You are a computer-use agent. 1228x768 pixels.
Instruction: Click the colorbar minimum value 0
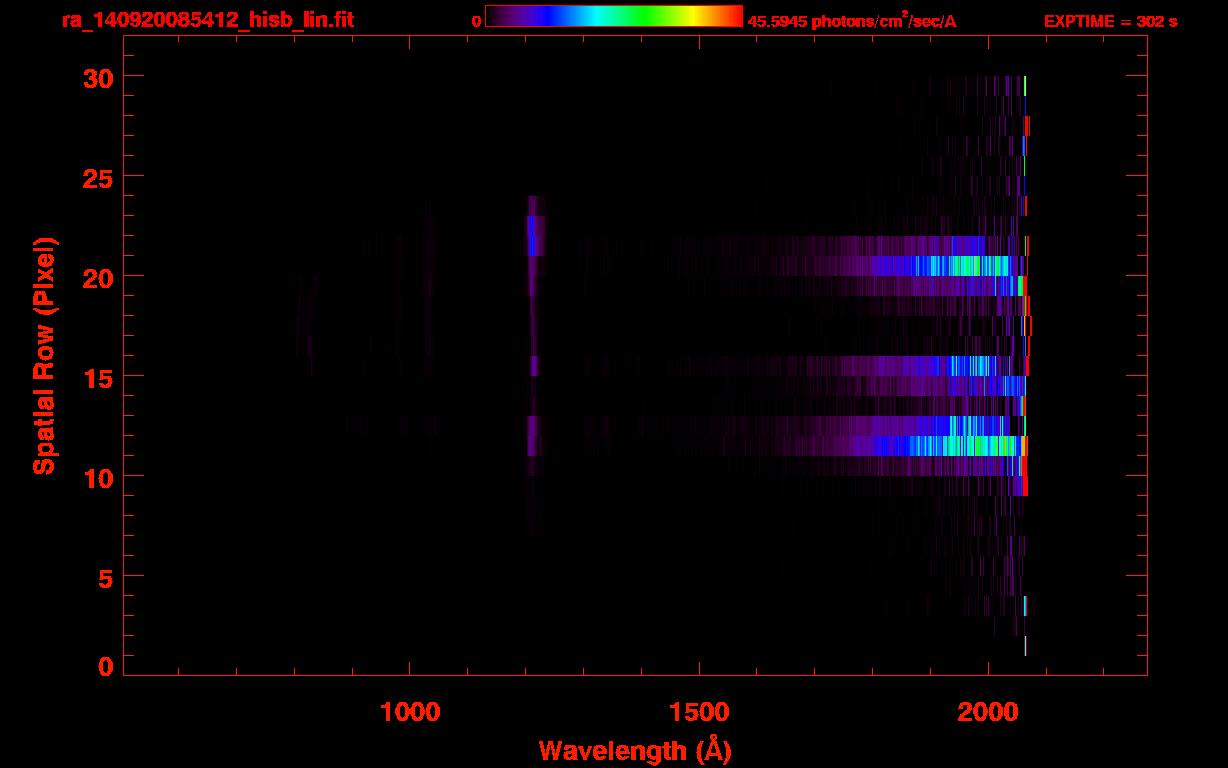pyautogui.click(x=477, y=21)
